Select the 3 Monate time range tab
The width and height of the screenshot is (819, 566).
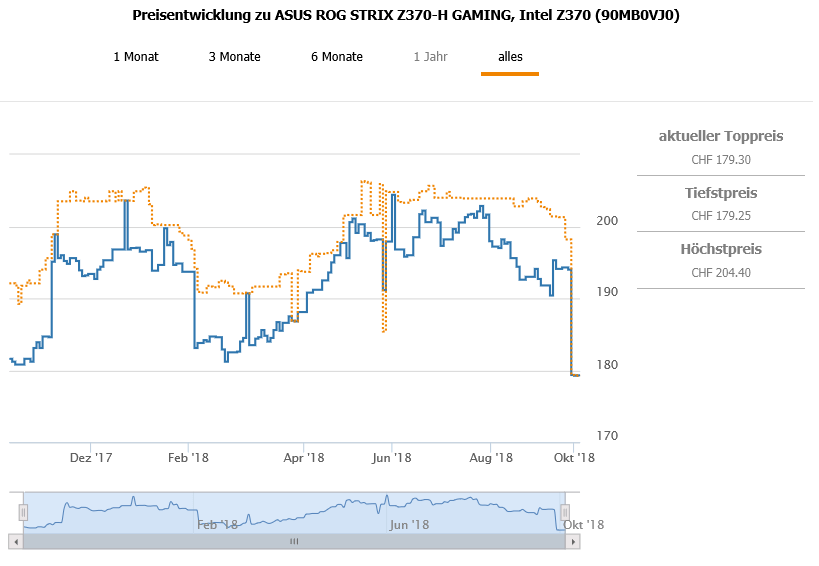tap(235, 57)
